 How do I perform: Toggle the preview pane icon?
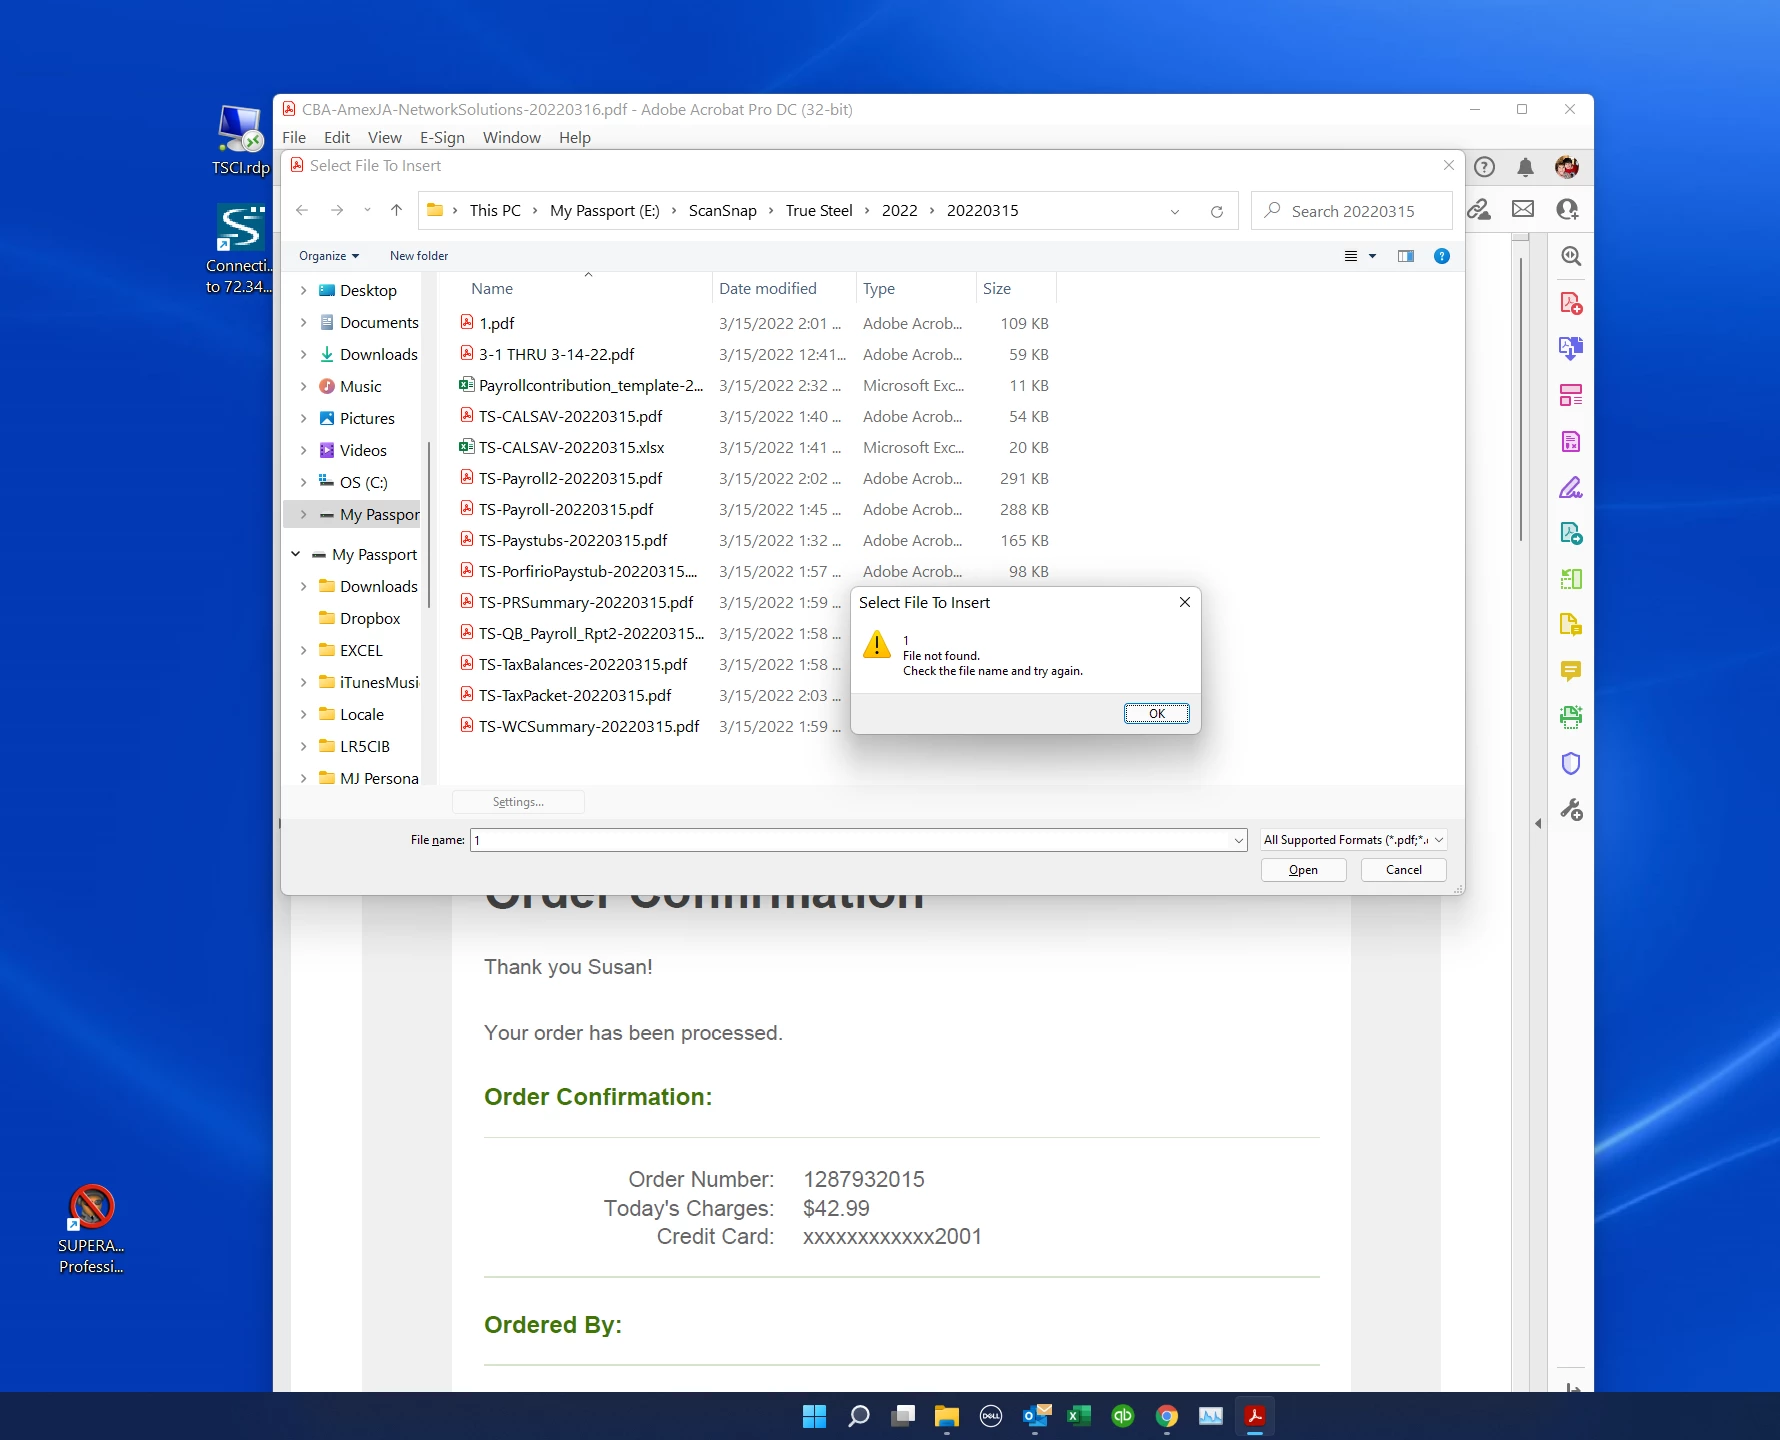pyautogui.click(x=1405, y=256)
